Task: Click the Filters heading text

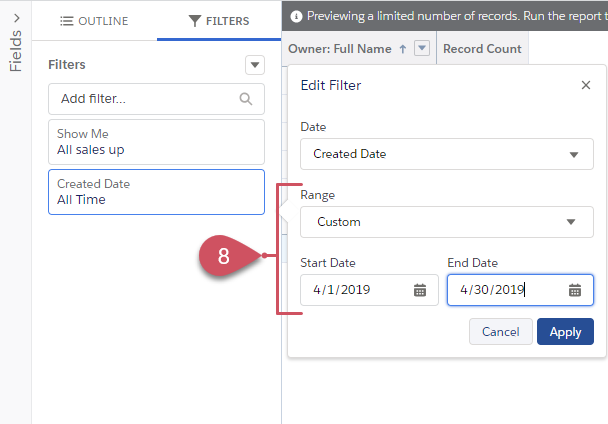Action: click(67, 64)
